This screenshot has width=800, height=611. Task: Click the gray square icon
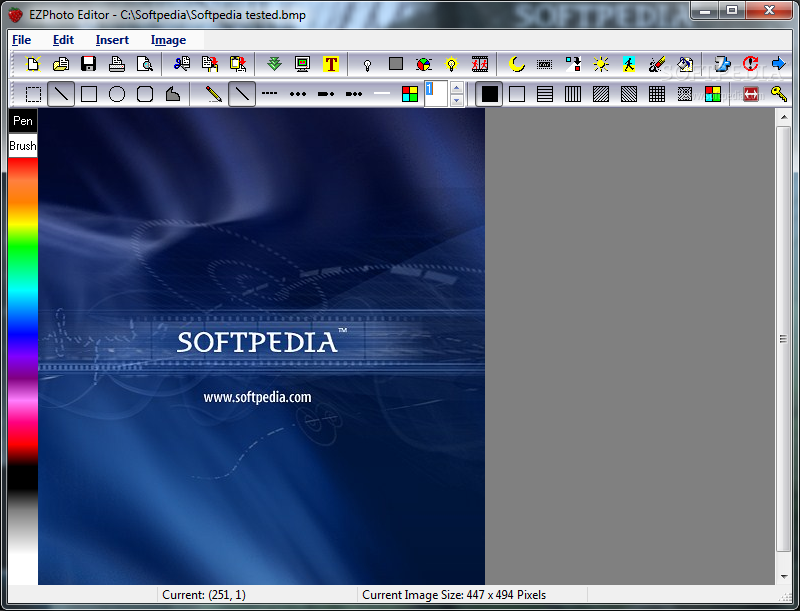[x=396, y=64]
